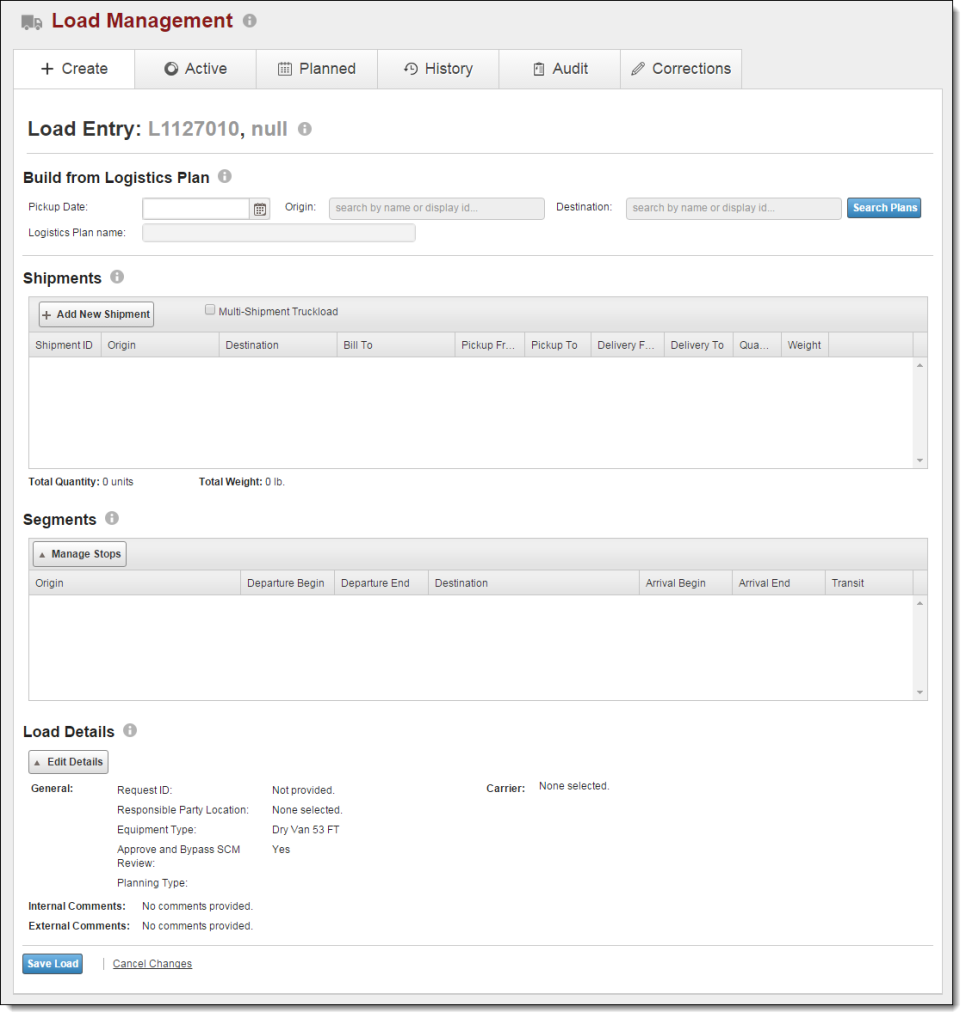Switch to the Active tab
The width and height of the screenshot is (966, 1018).
(195, 69)
